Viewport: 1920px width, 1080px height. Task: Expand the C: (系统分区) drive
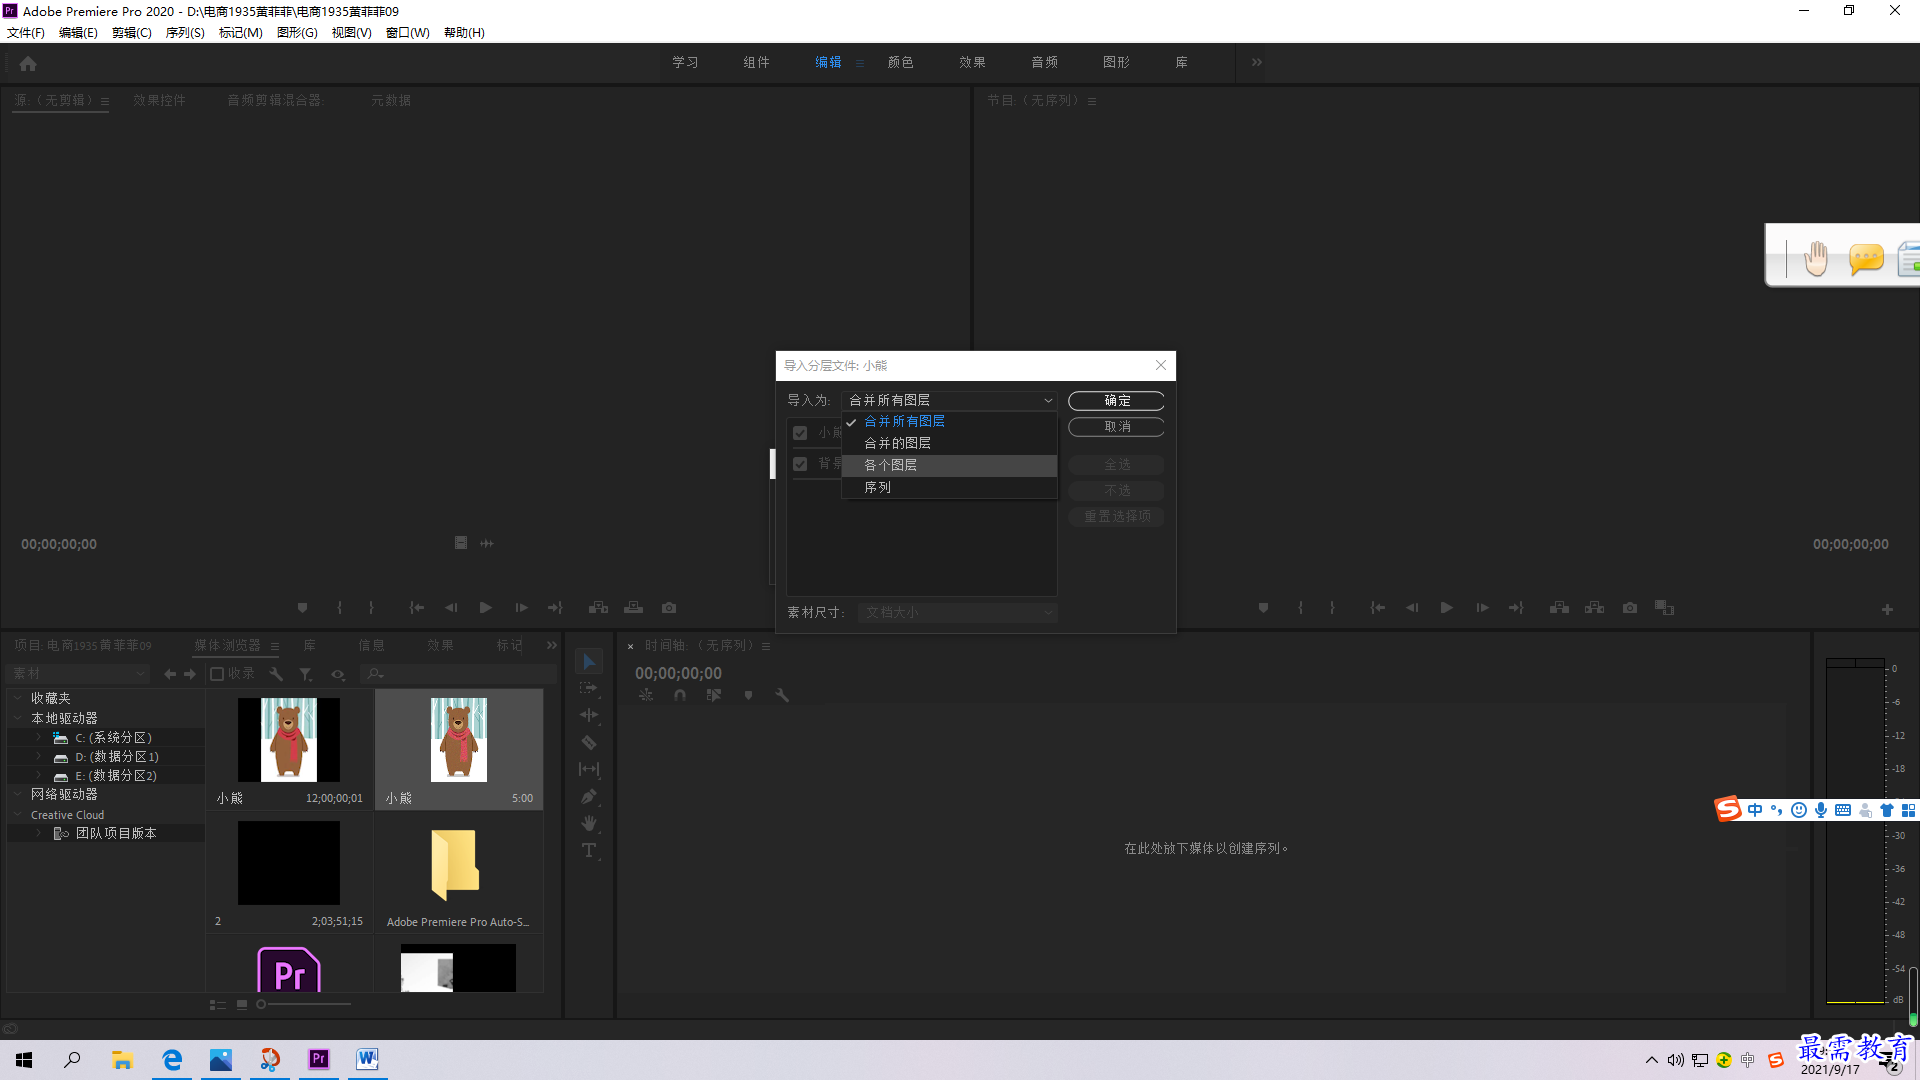39,737
